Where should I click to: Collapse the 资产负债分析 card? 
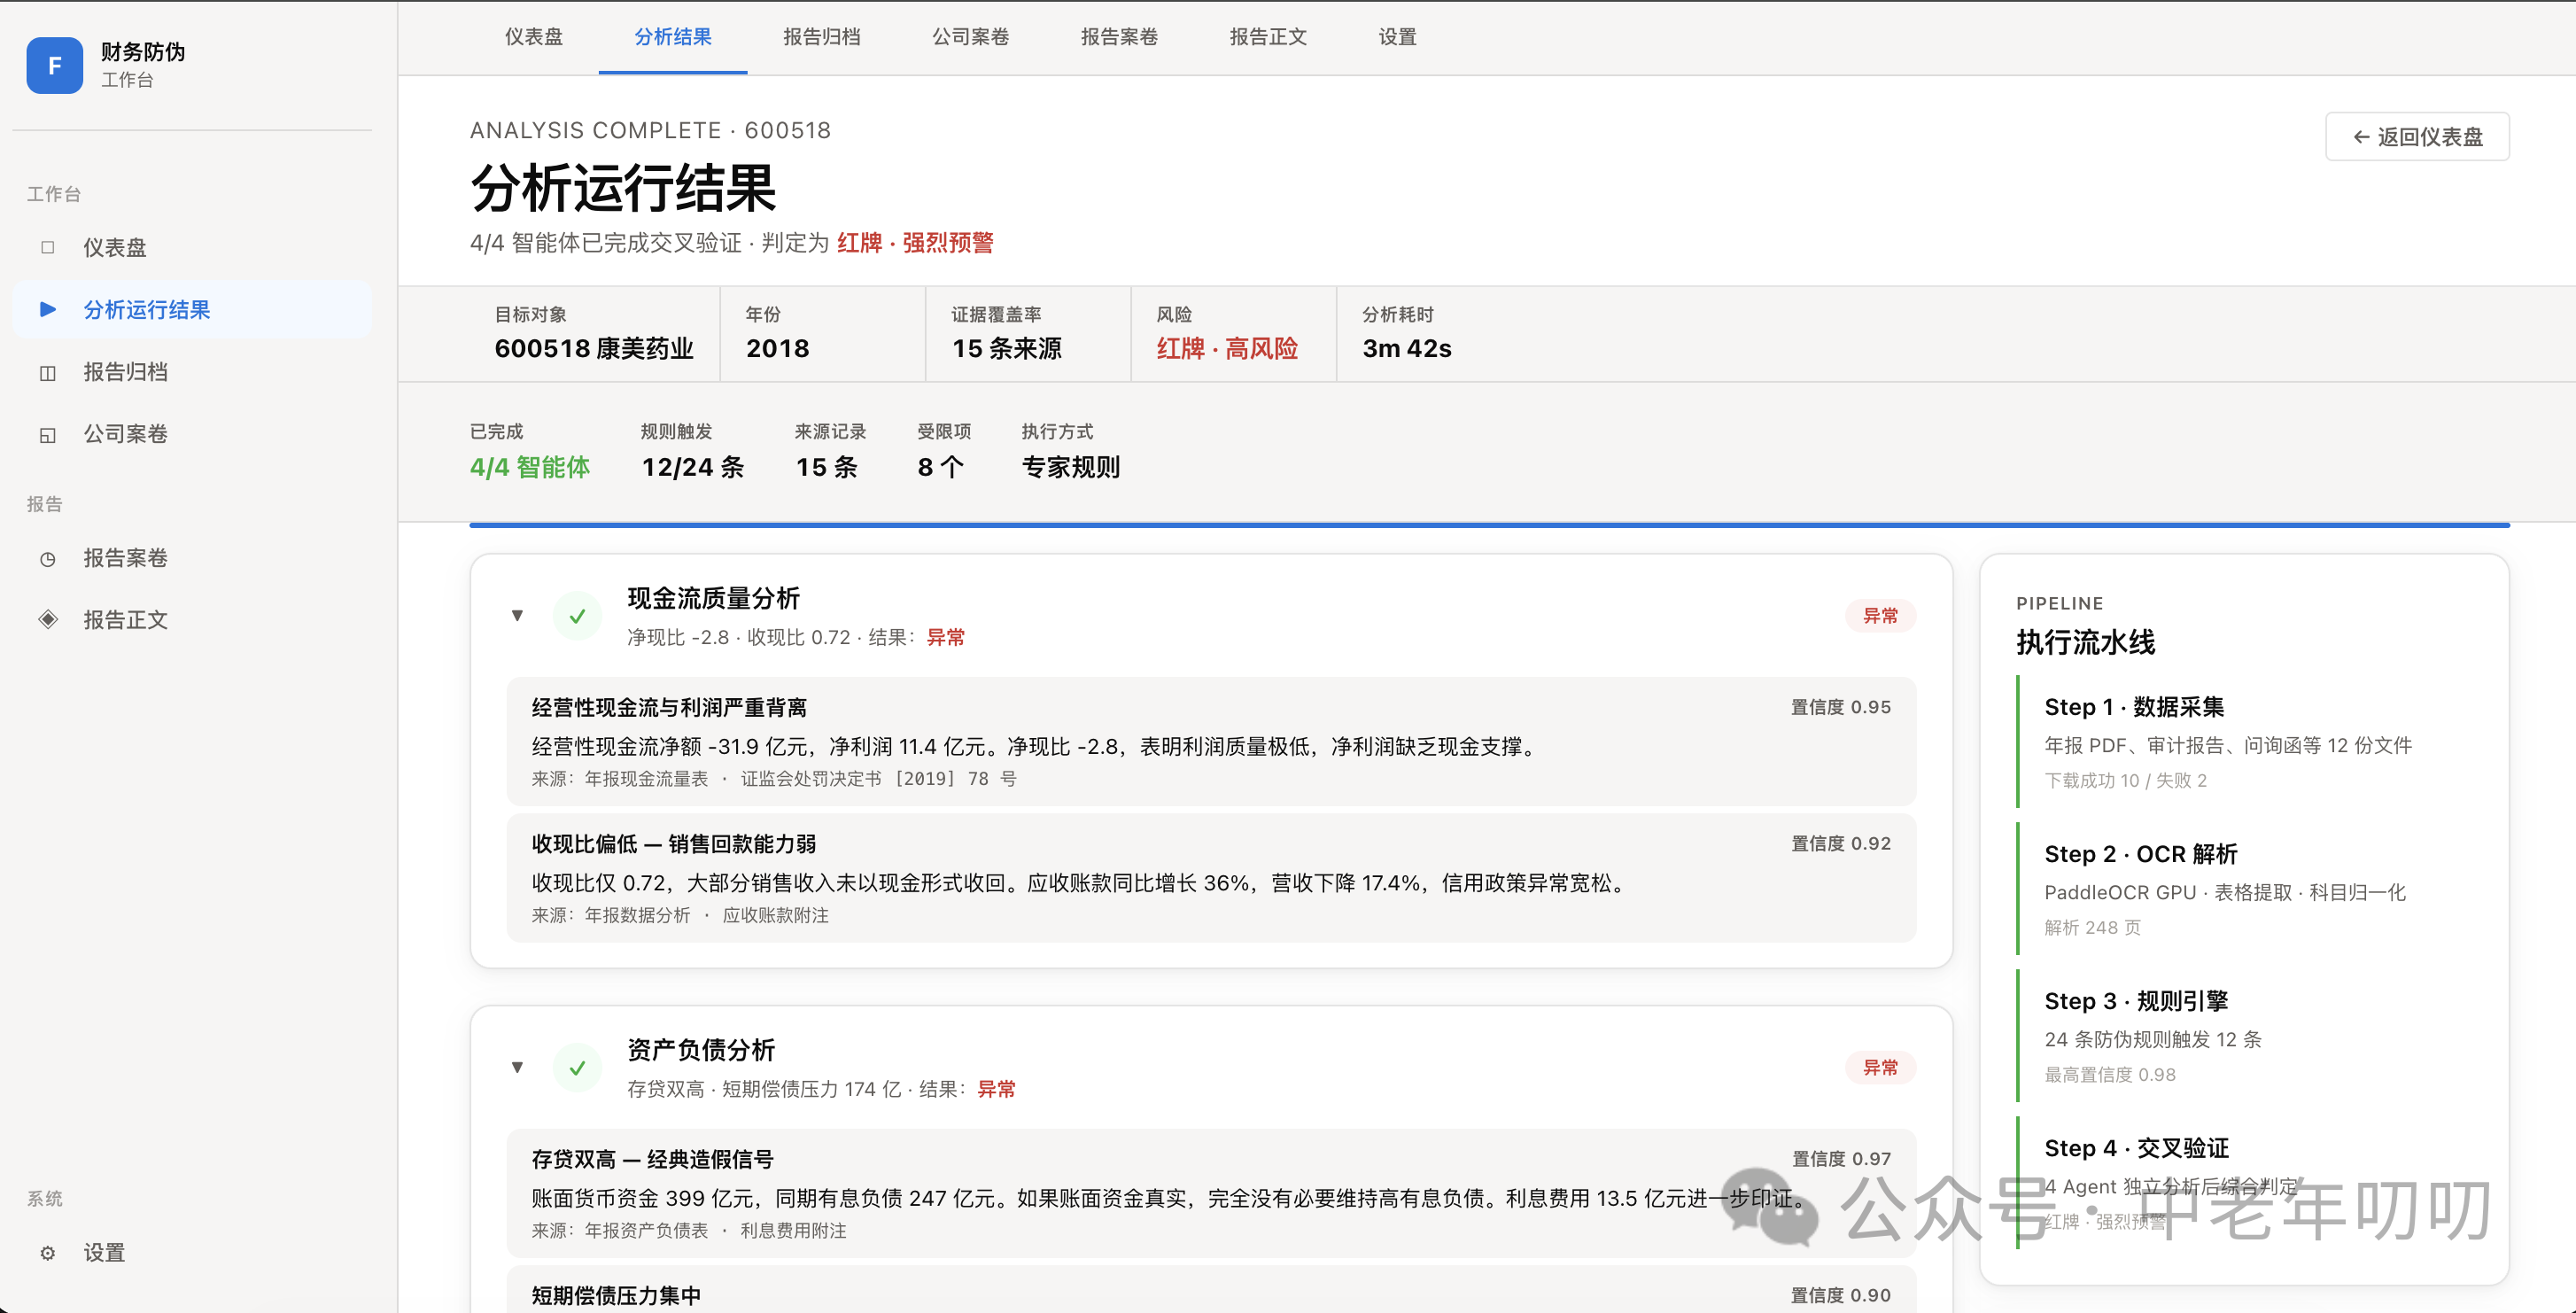tap(517, 1067)
